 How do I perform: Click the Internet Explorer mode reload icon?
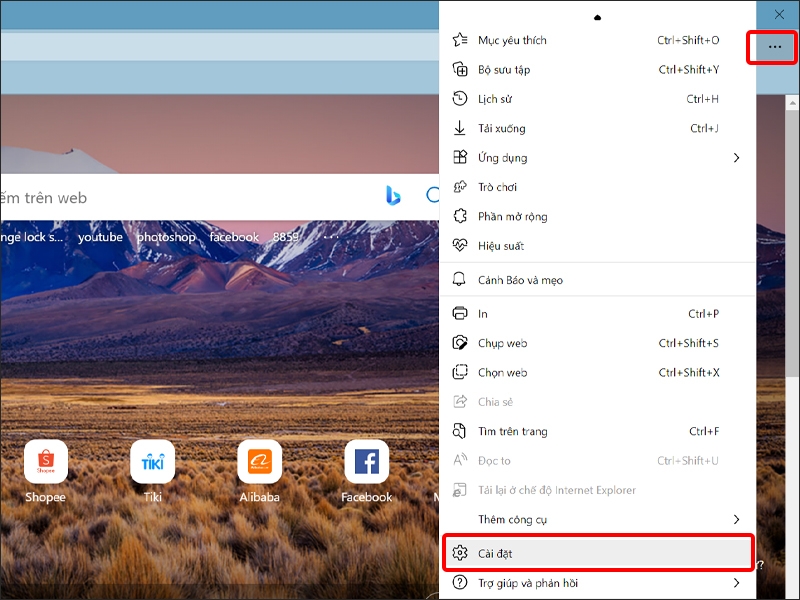coord(460,490)
